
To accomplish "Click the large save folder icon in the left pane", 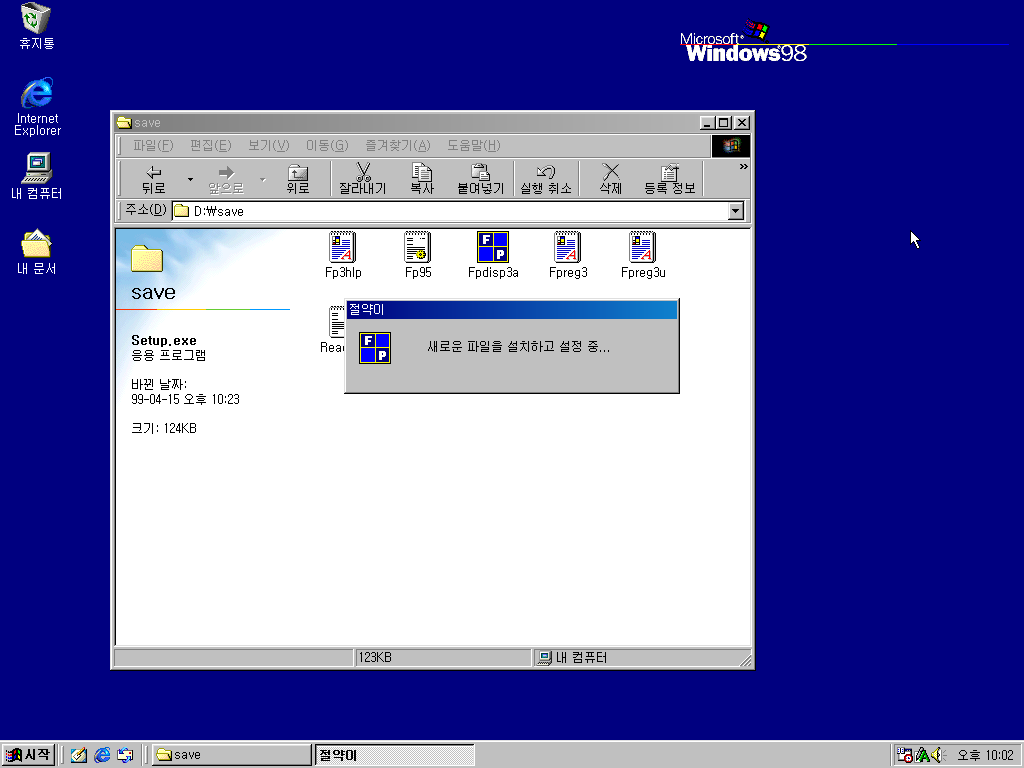I will [x=147, y=259].
